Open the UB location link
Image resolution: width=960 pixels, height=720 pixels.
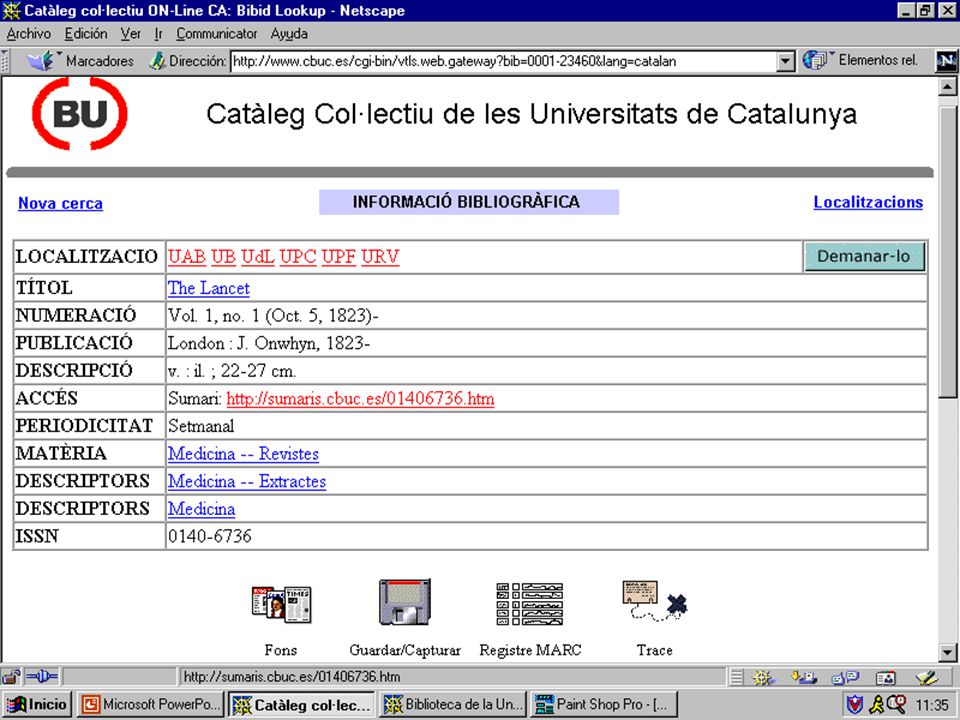[223, 257]
